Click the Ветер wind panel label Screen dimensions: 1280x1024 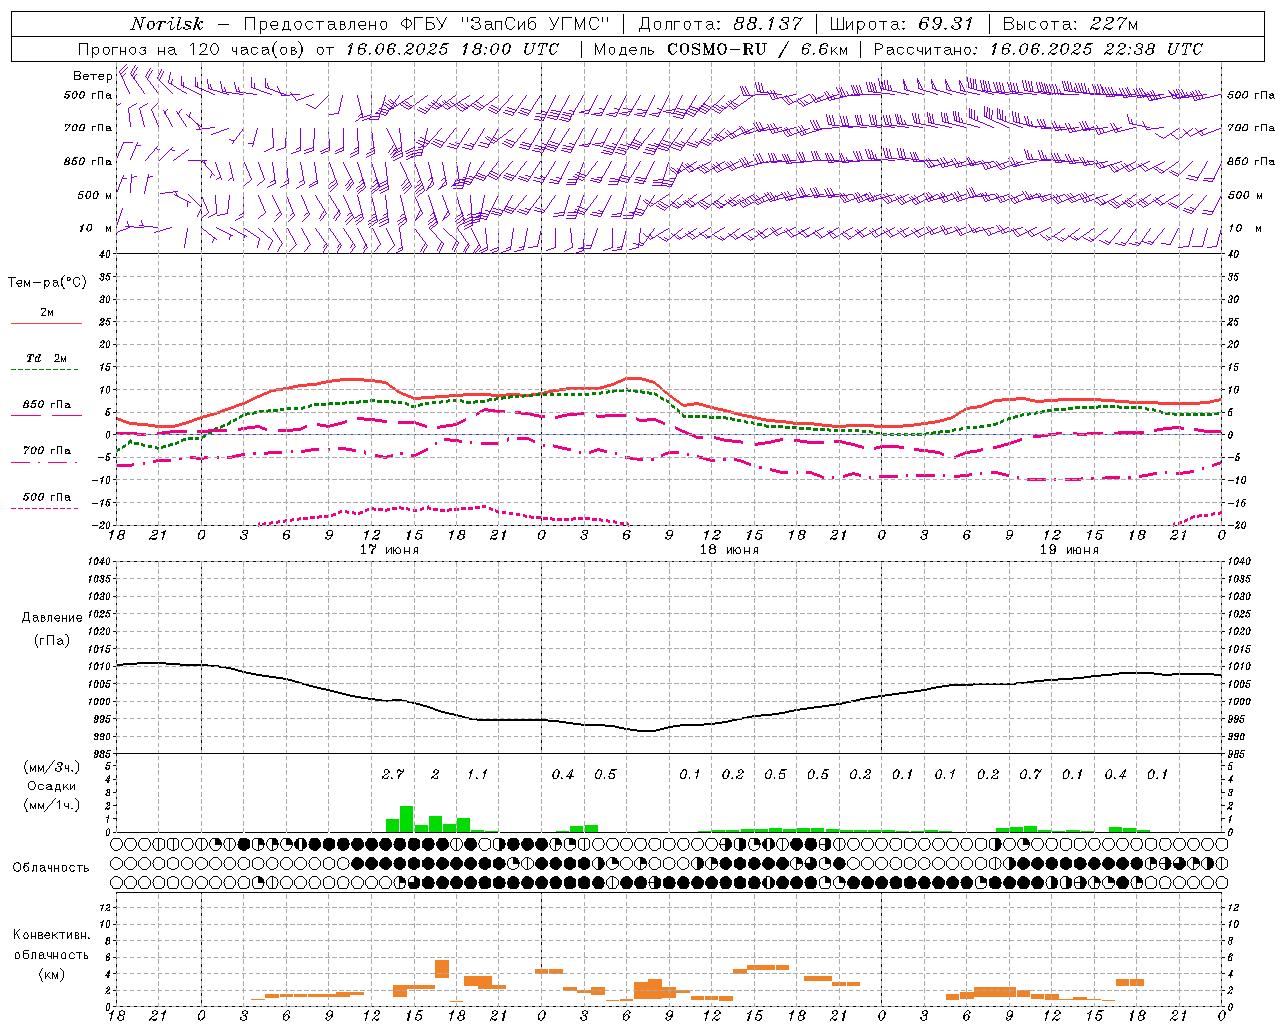[x=92, y=76]
